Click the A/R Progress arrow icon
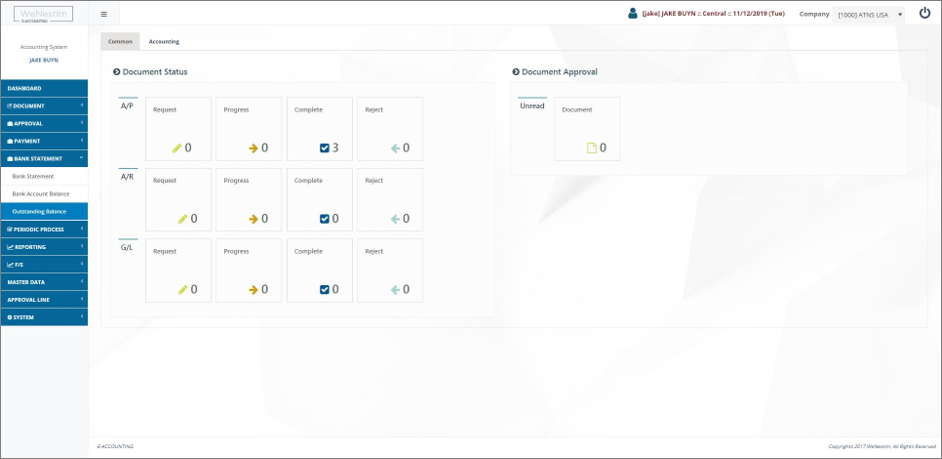 254,219
